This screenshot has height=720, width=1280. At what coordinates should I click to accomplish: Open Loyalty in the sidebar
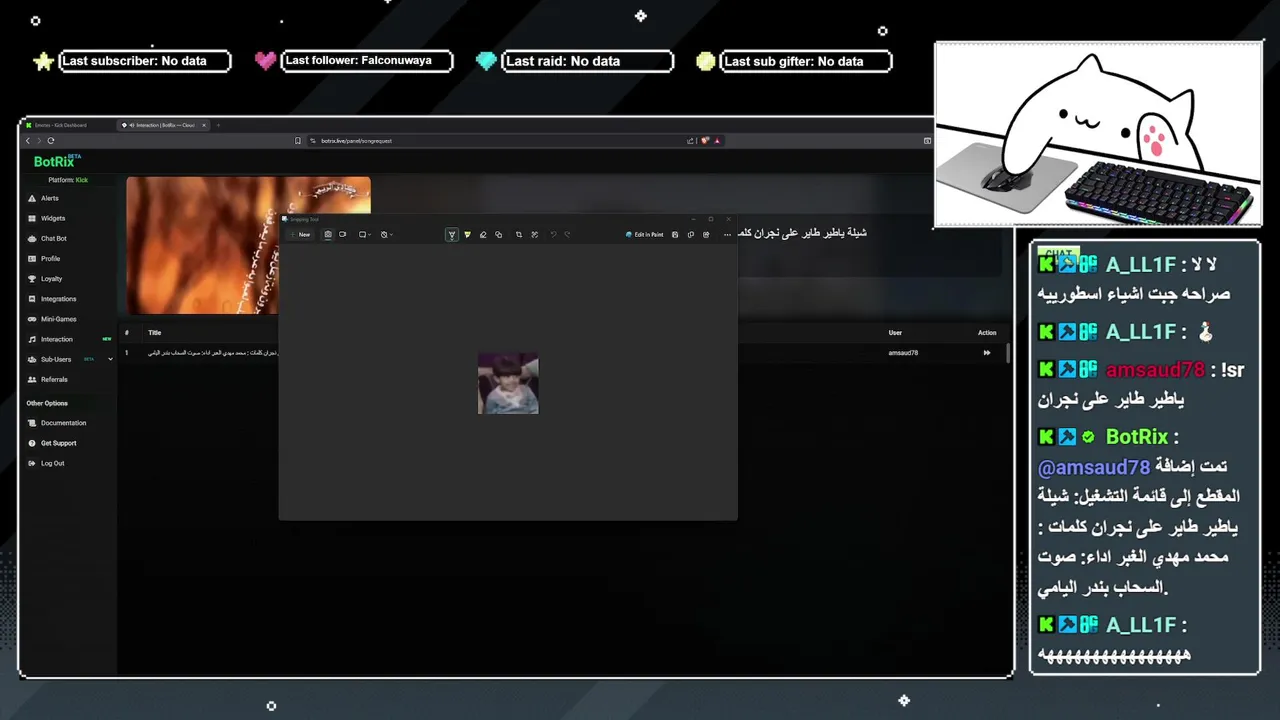[51, 279]
